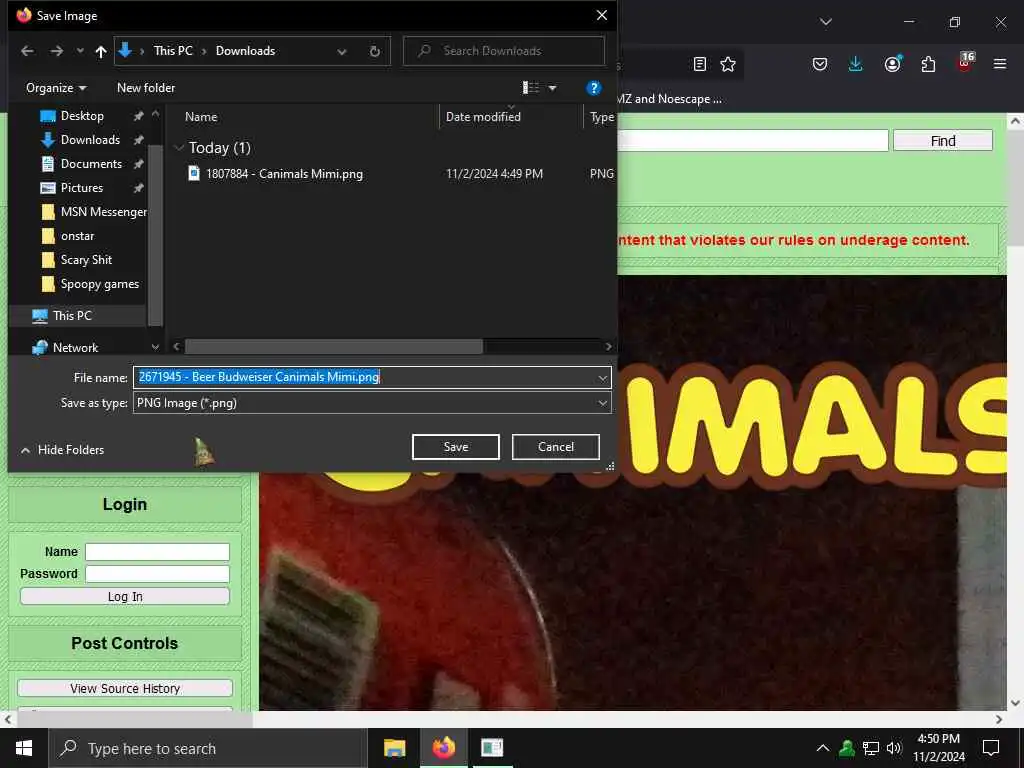Select This PC in navigation pane
This screenshot has height=768, width=1024.
(x=72, y=315)
